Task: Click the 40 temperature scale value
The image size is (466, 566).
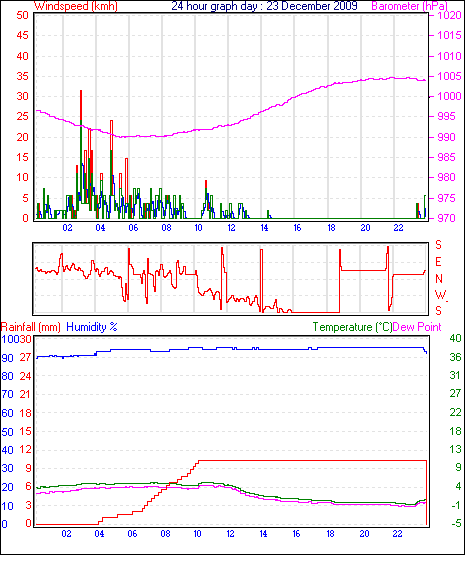Action: [x=456, y=338]
